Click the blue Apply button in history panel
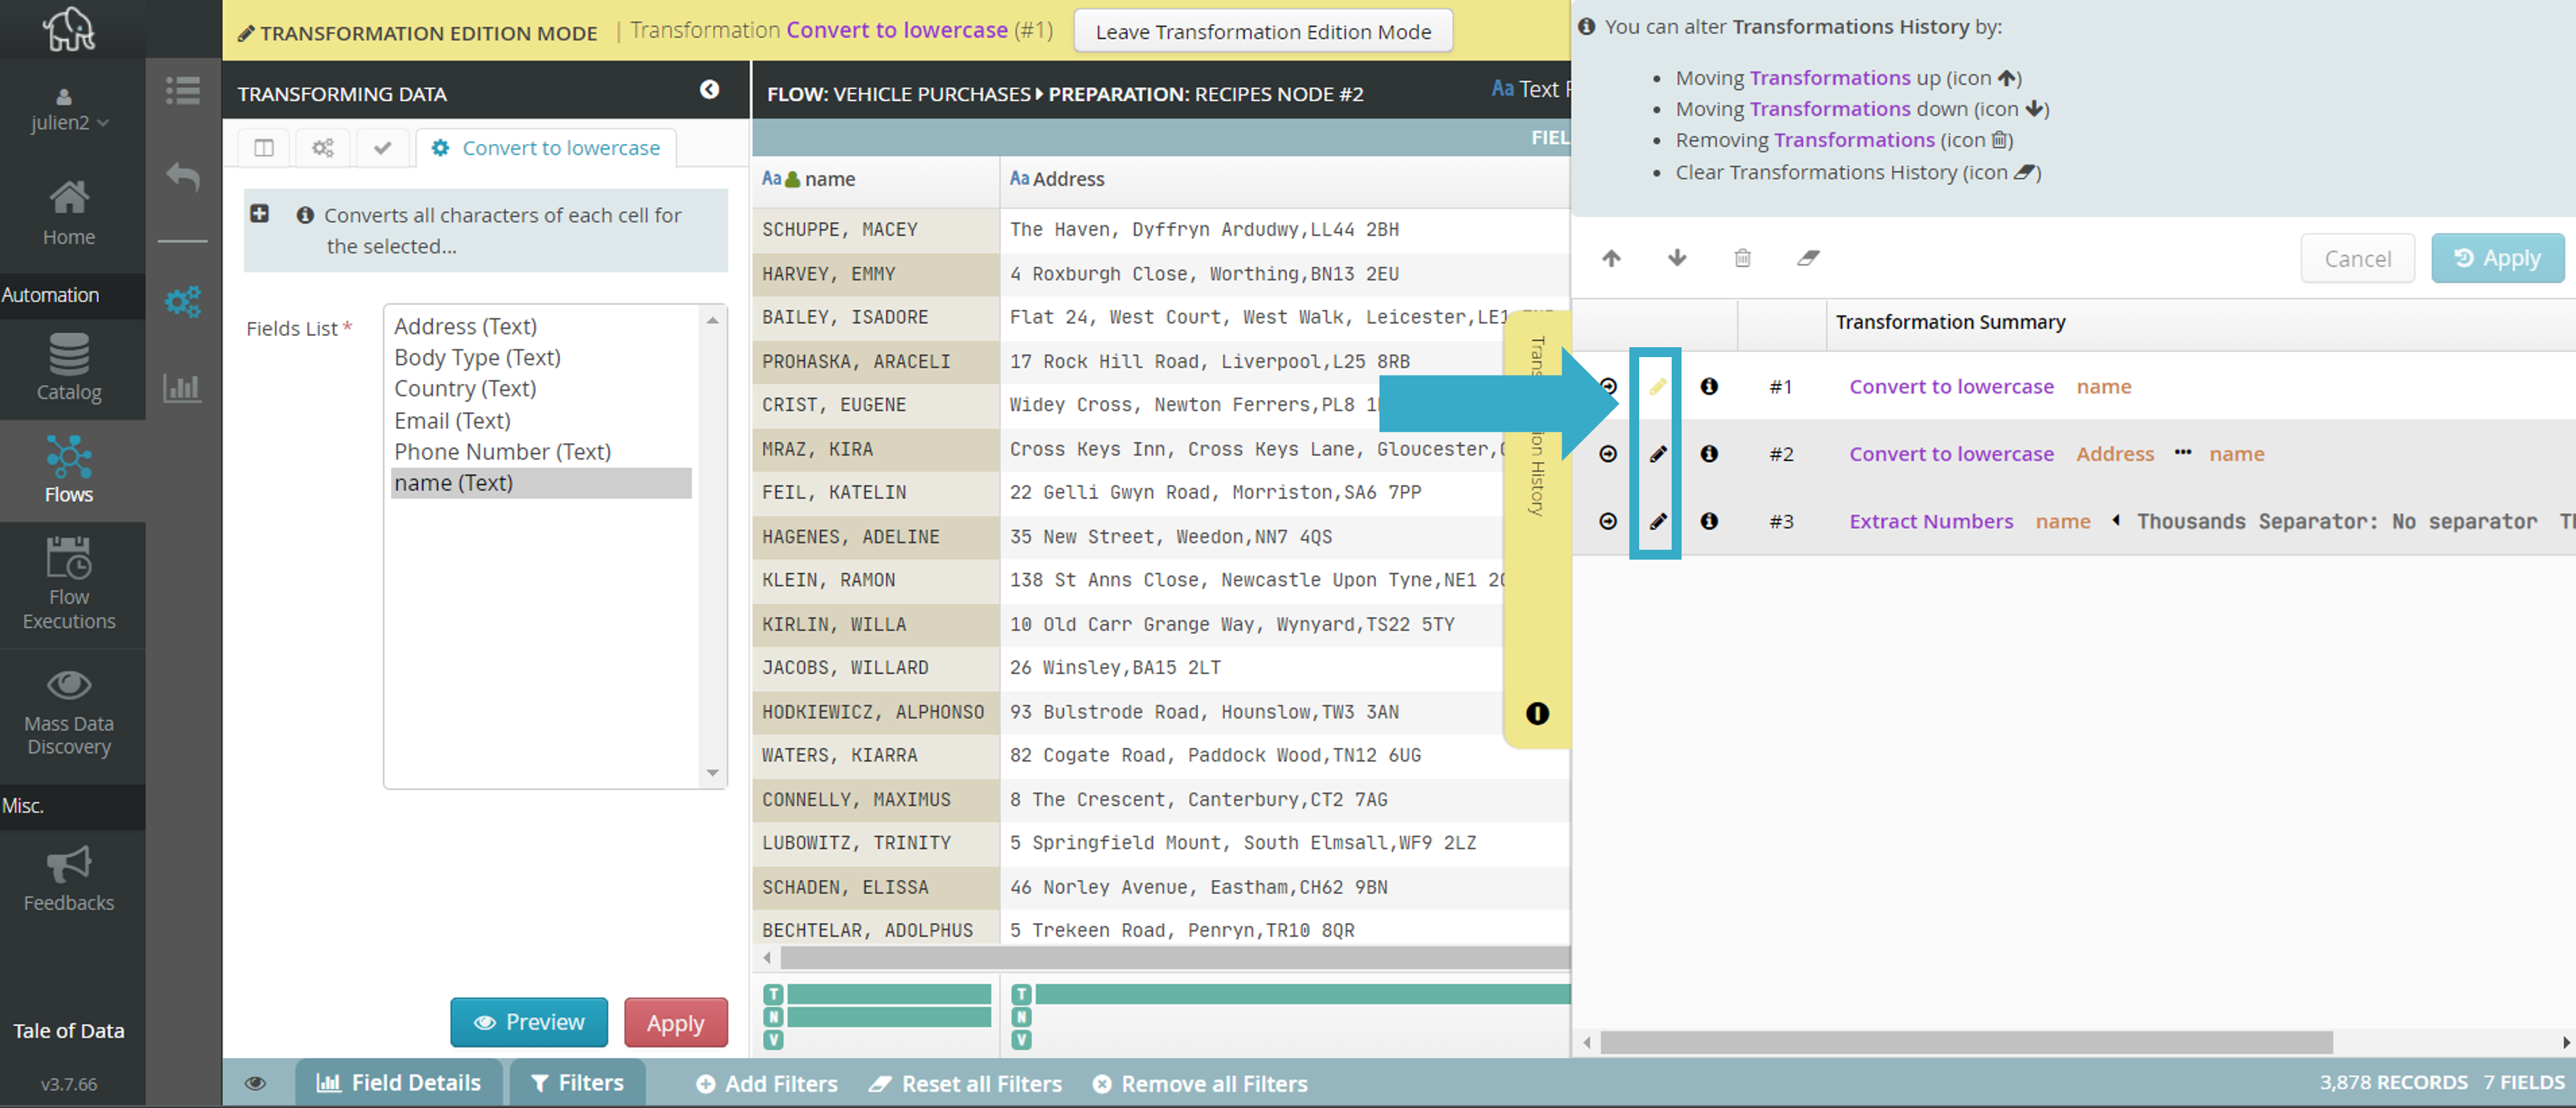Image resolution: width=2576 pixels, height=1108 pixels. [x=2498, y=258]
